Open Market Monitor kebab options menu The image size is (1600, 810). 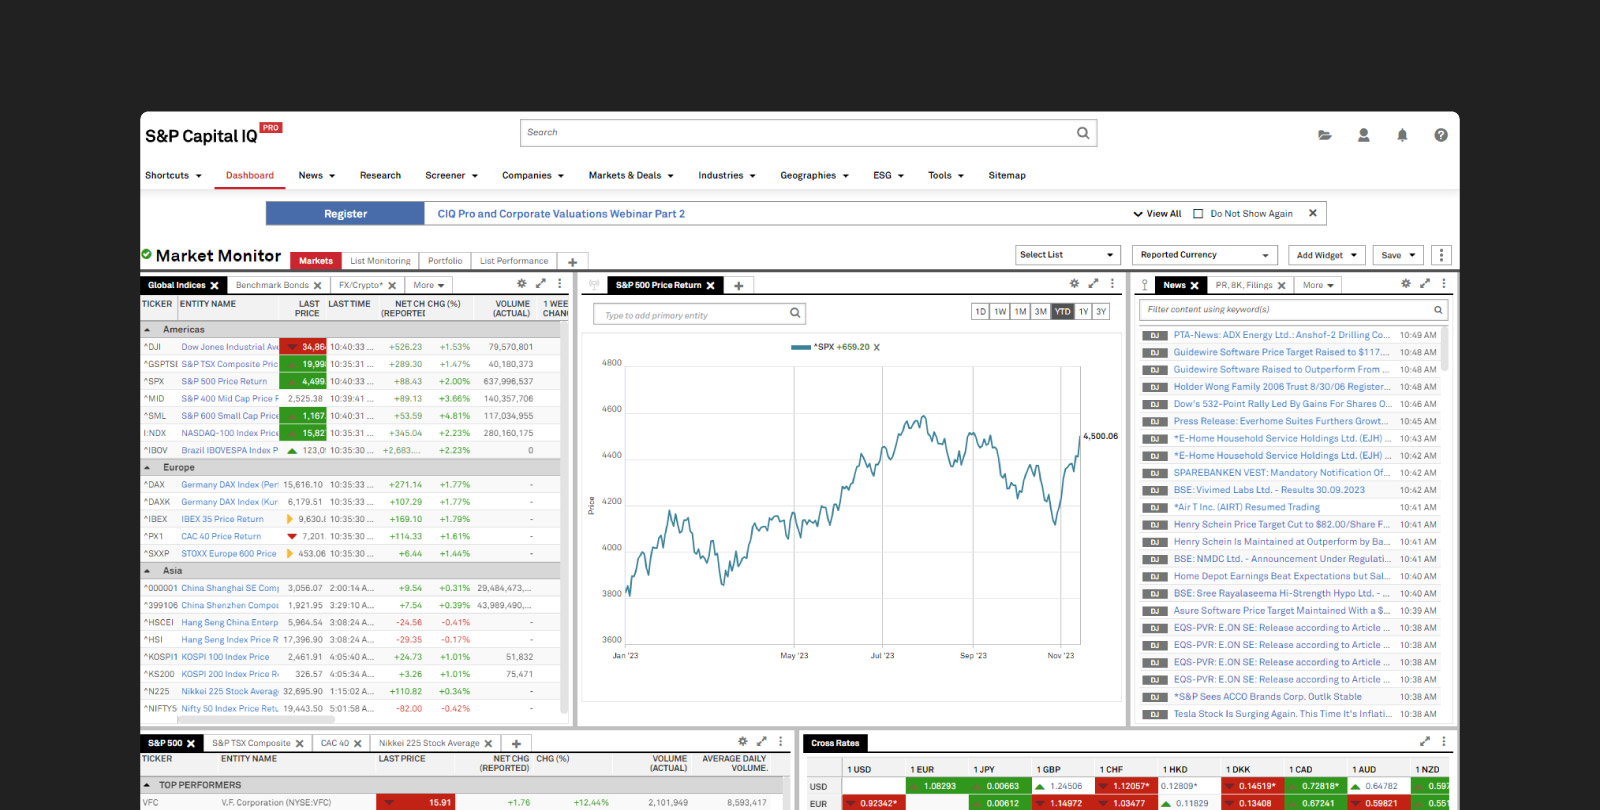click(x=1441, y=255)
